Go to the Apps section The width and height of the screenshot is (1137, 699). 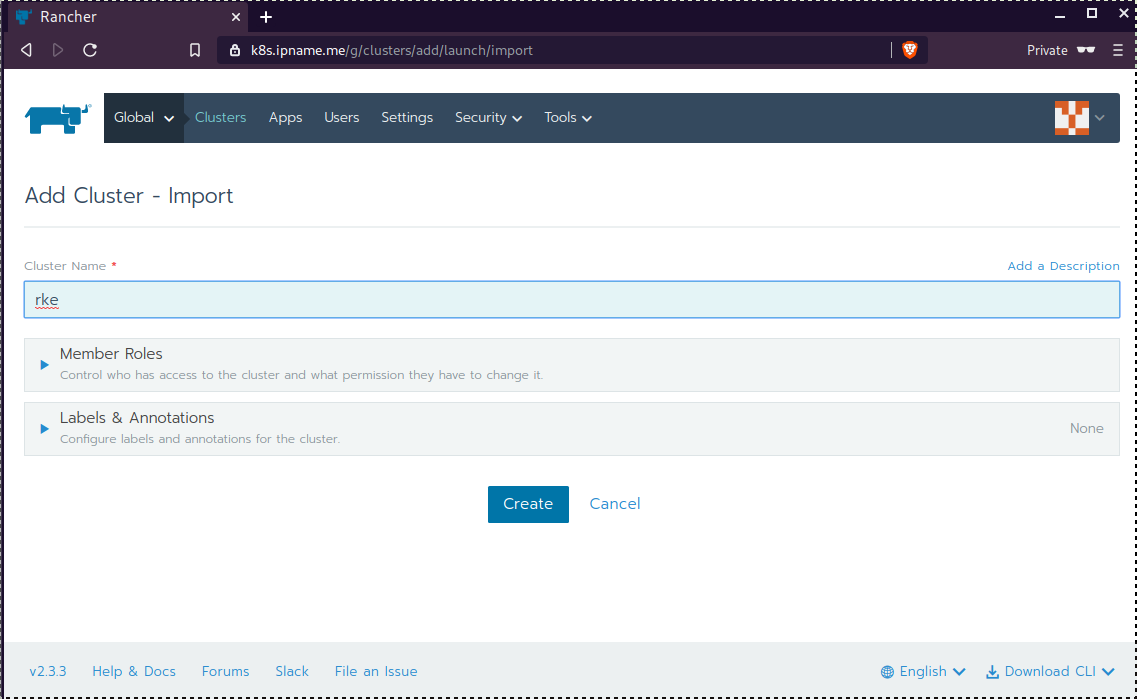[x=285, y=118]
